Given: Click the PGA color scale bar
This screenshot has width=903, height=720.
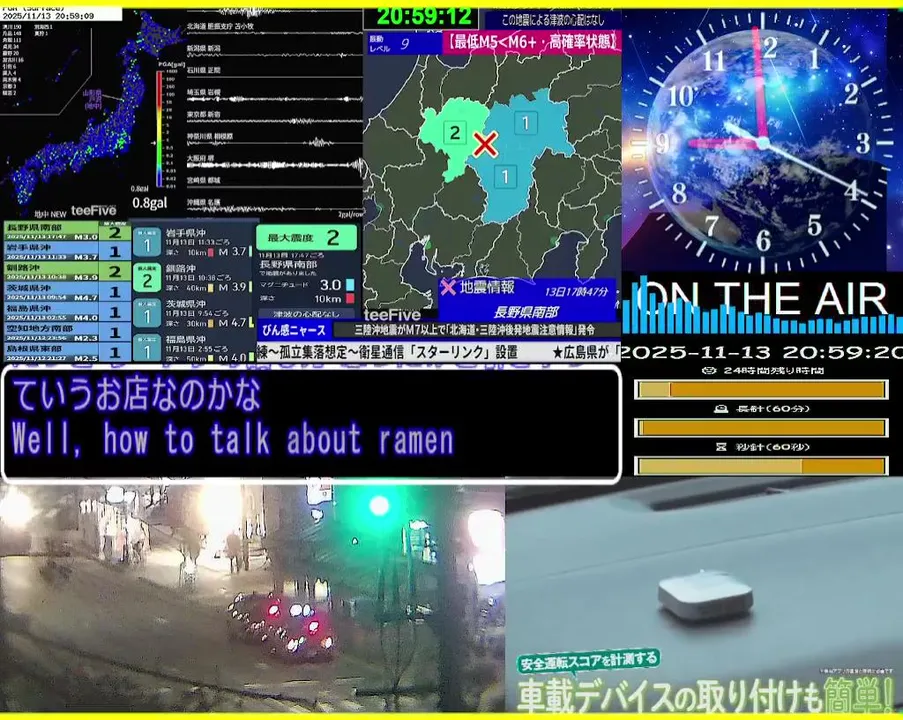Looking at the screenshot, I should point(159,128).
